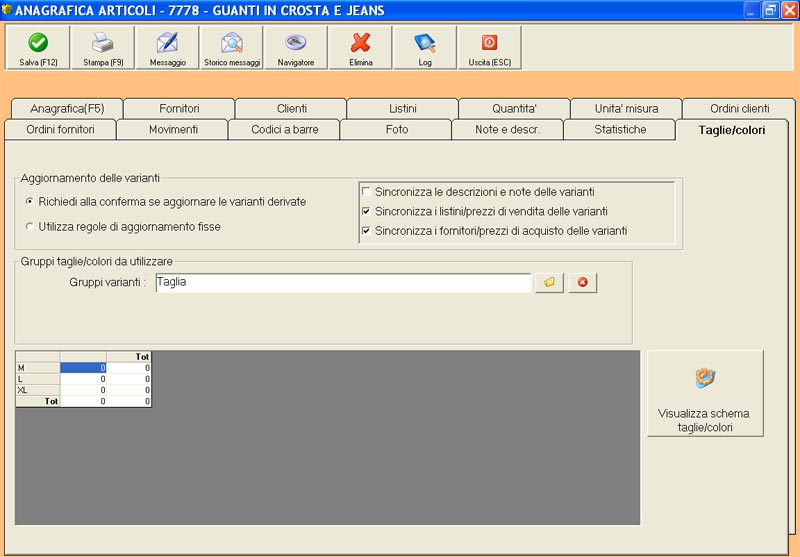
Task: Open the Log viewer icon
Action: coord(425,44)
